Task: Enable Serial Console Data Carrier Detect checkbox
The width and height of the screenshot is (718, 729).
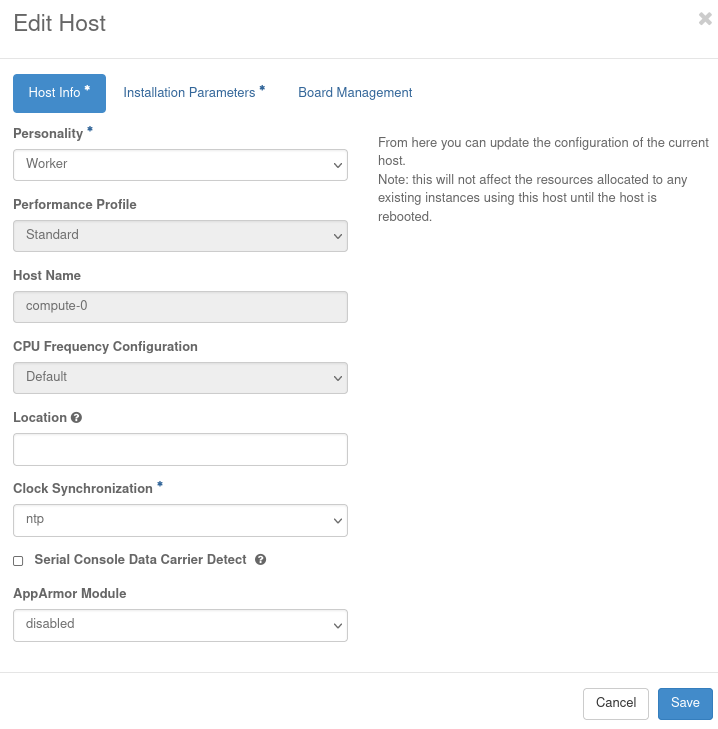Action: coord(18,561)
